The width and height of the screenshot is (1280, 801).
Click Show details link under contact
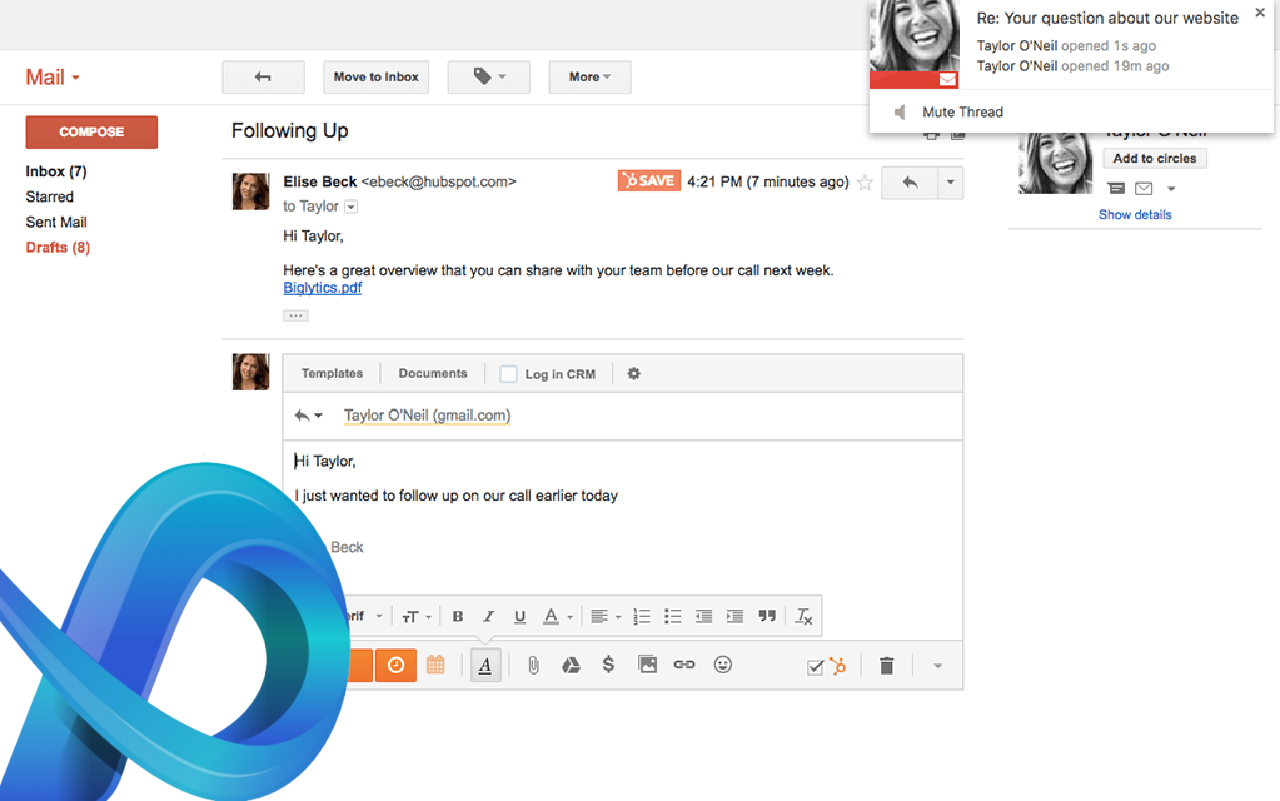1135,215
